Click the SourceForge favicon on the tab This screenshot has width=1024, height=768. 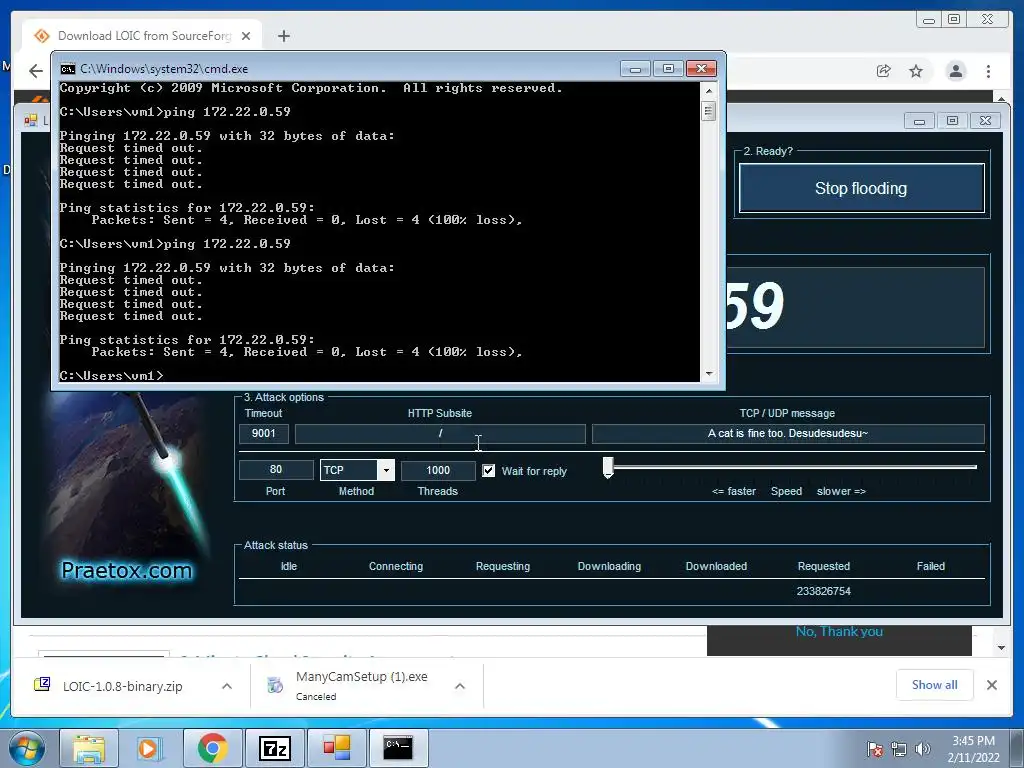pyautogui.click(x=42, y=36)
